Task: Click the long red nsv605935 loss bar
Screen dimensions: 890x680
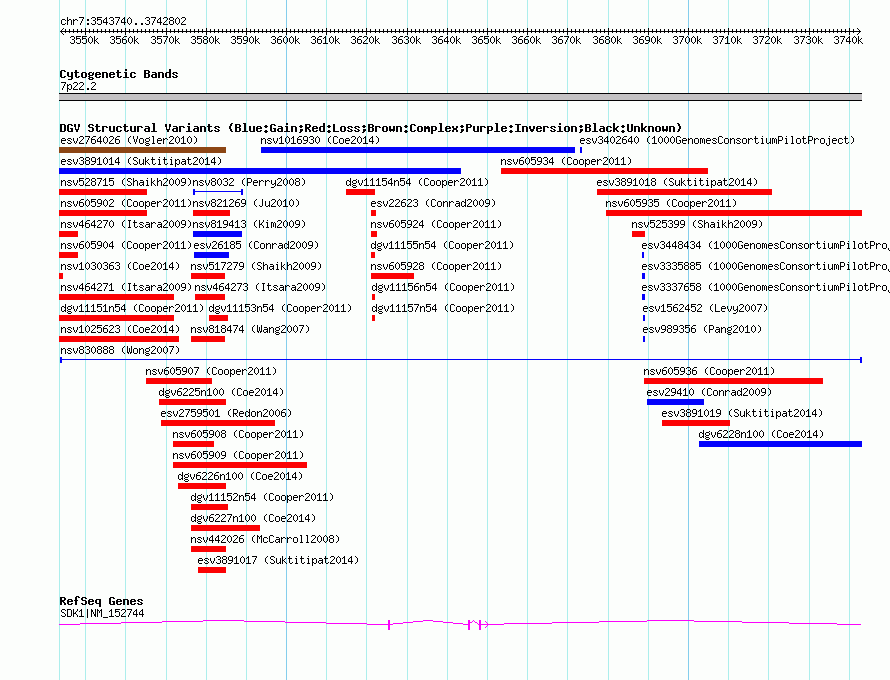Action: (x=734, y=213)
